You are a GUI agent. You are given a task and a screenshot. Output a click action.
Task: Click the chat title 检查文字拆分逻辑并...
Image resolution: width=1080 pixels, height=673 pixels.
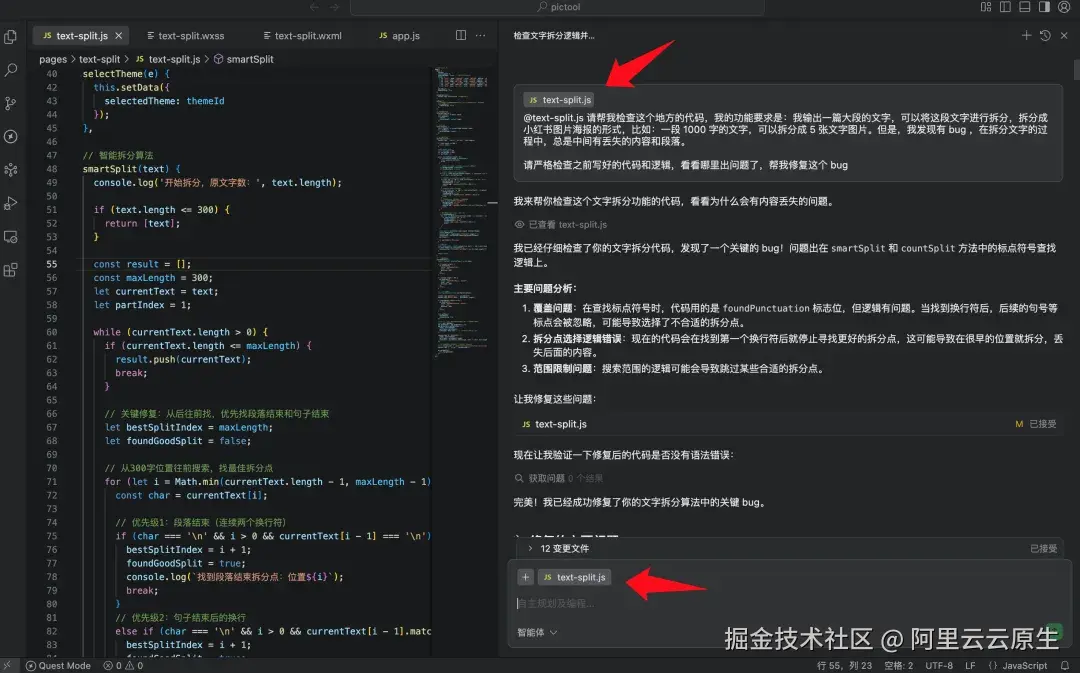click(554, 36)
